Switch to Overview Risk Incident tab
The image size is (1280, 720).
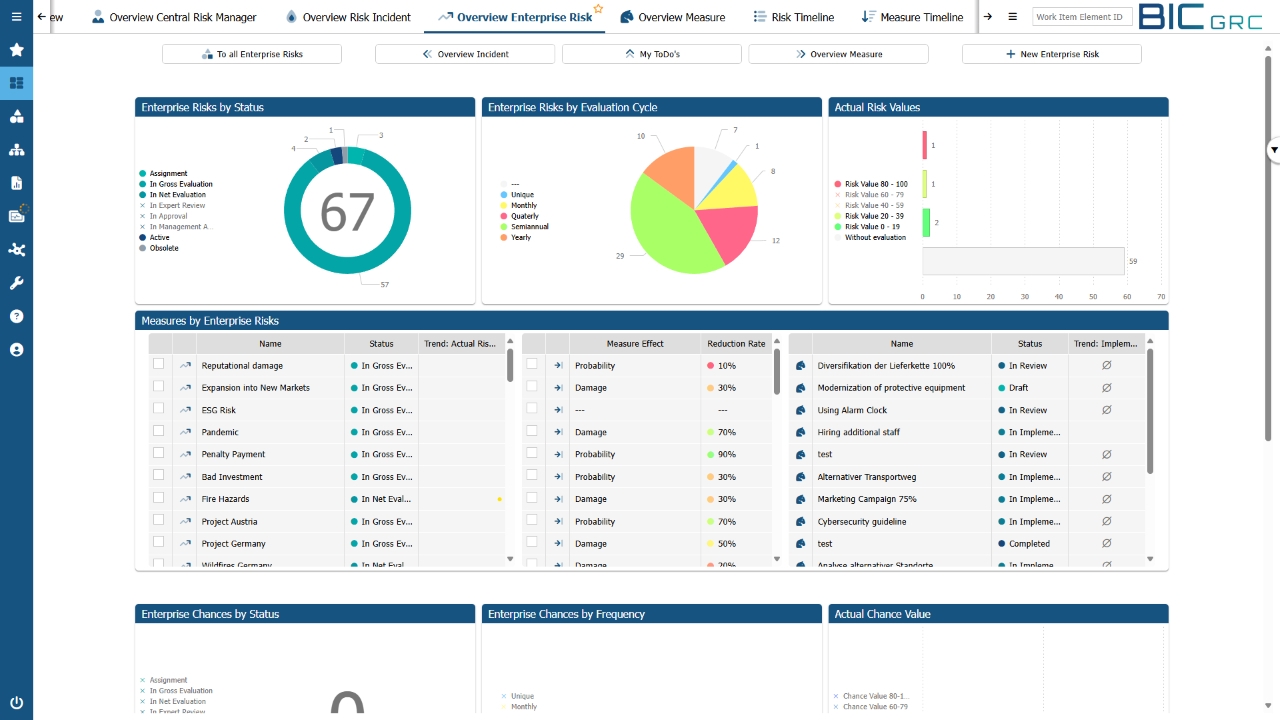348,17
